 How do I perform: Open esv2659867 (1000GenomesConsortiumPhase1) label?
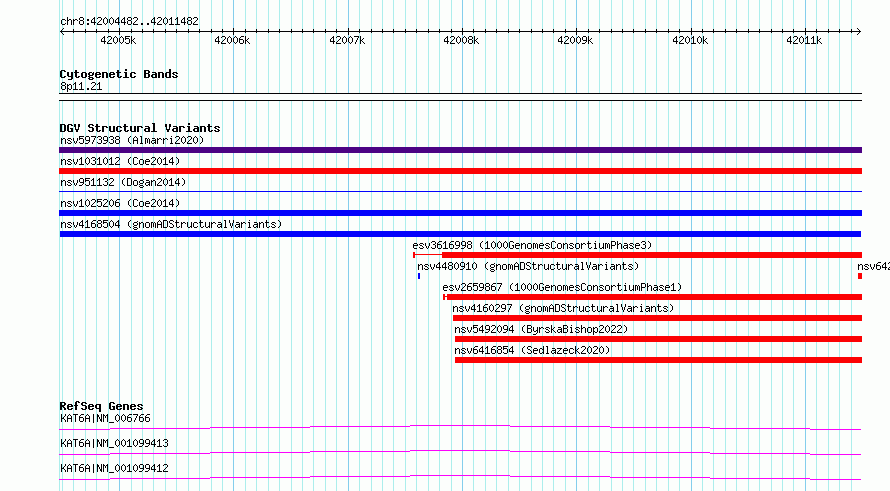coord(562,287)
